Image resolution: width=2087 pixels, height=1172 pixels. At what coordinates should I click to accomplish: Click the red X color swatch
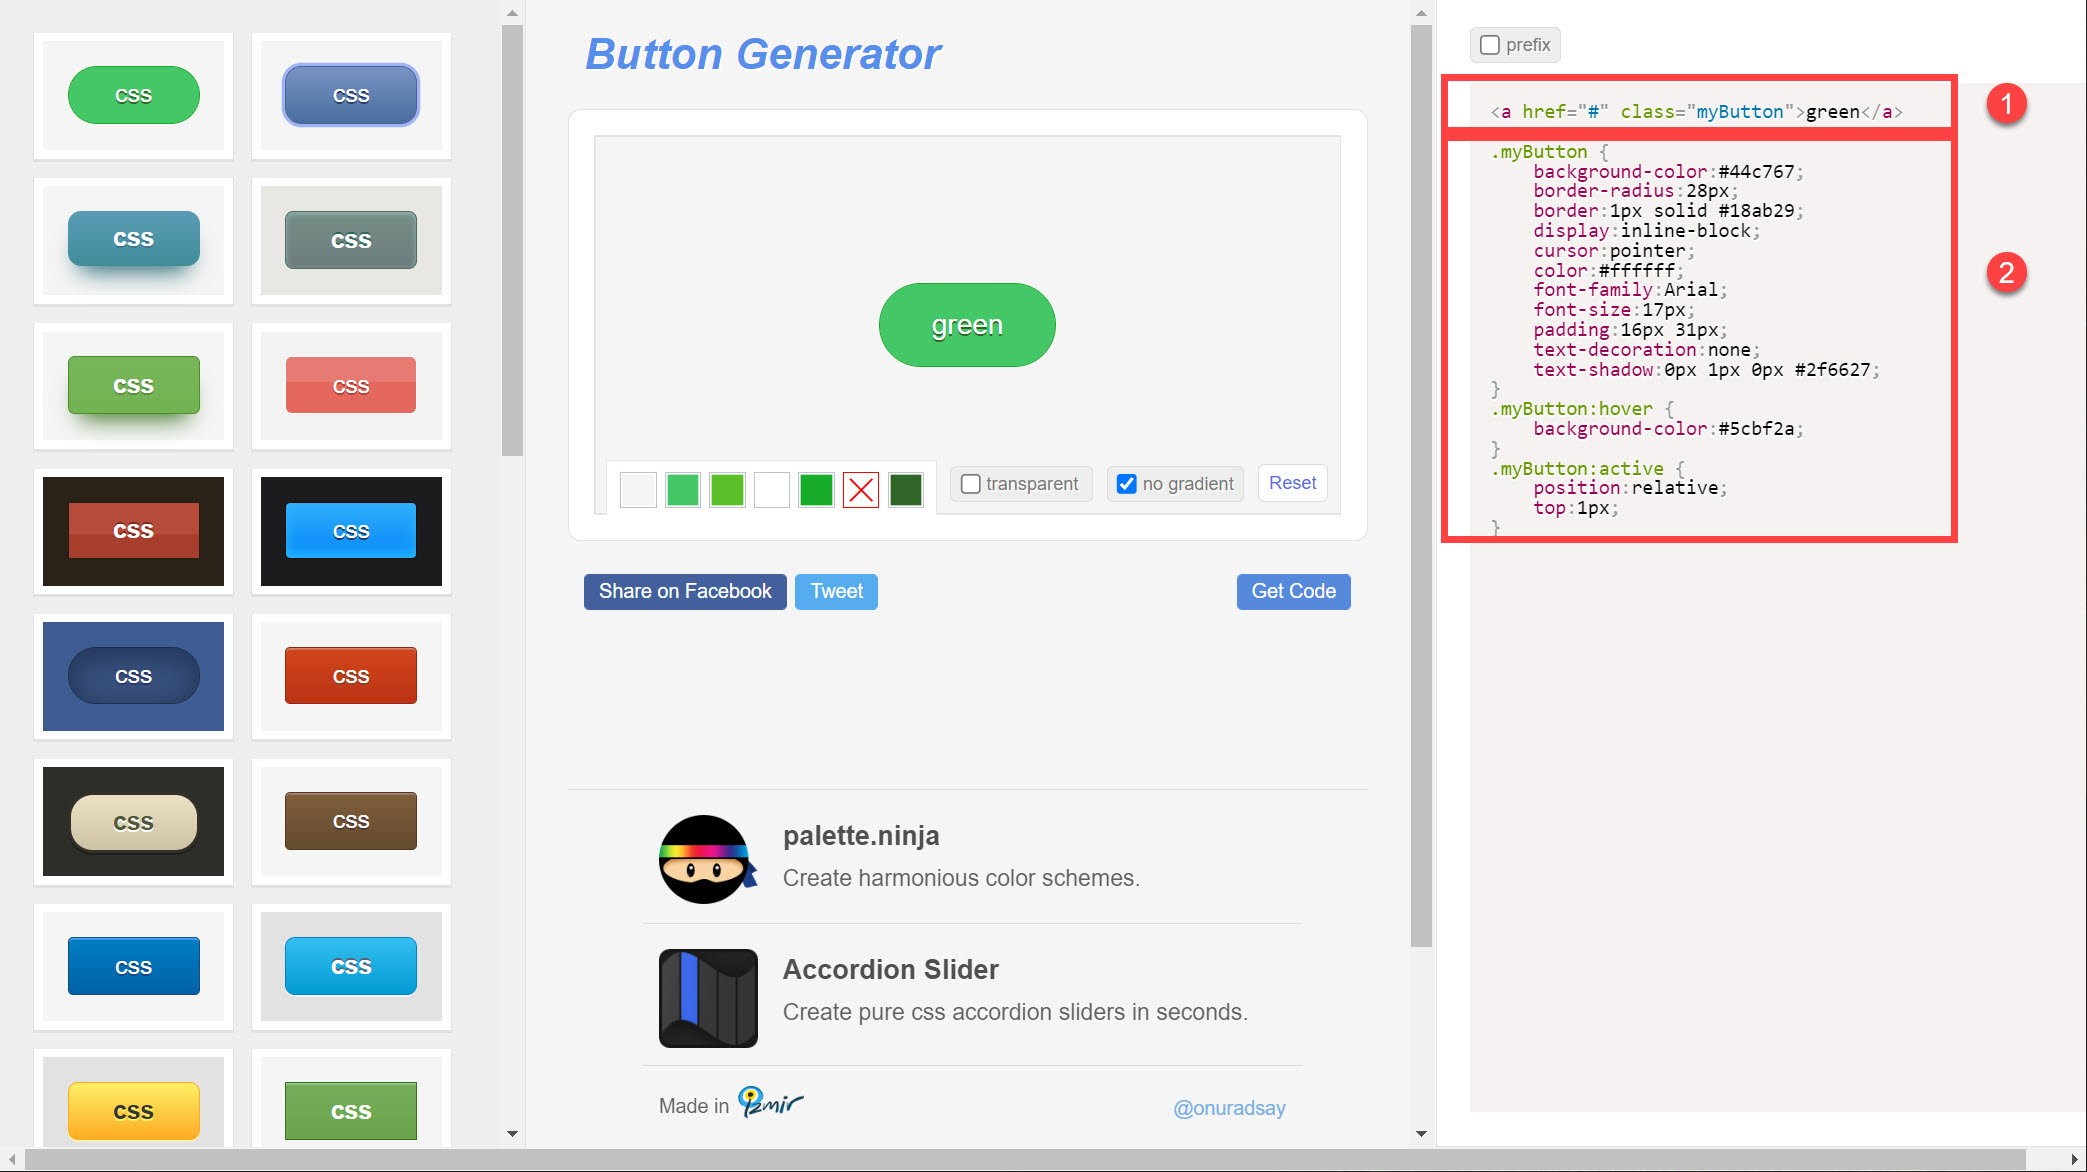pos(861,490)
